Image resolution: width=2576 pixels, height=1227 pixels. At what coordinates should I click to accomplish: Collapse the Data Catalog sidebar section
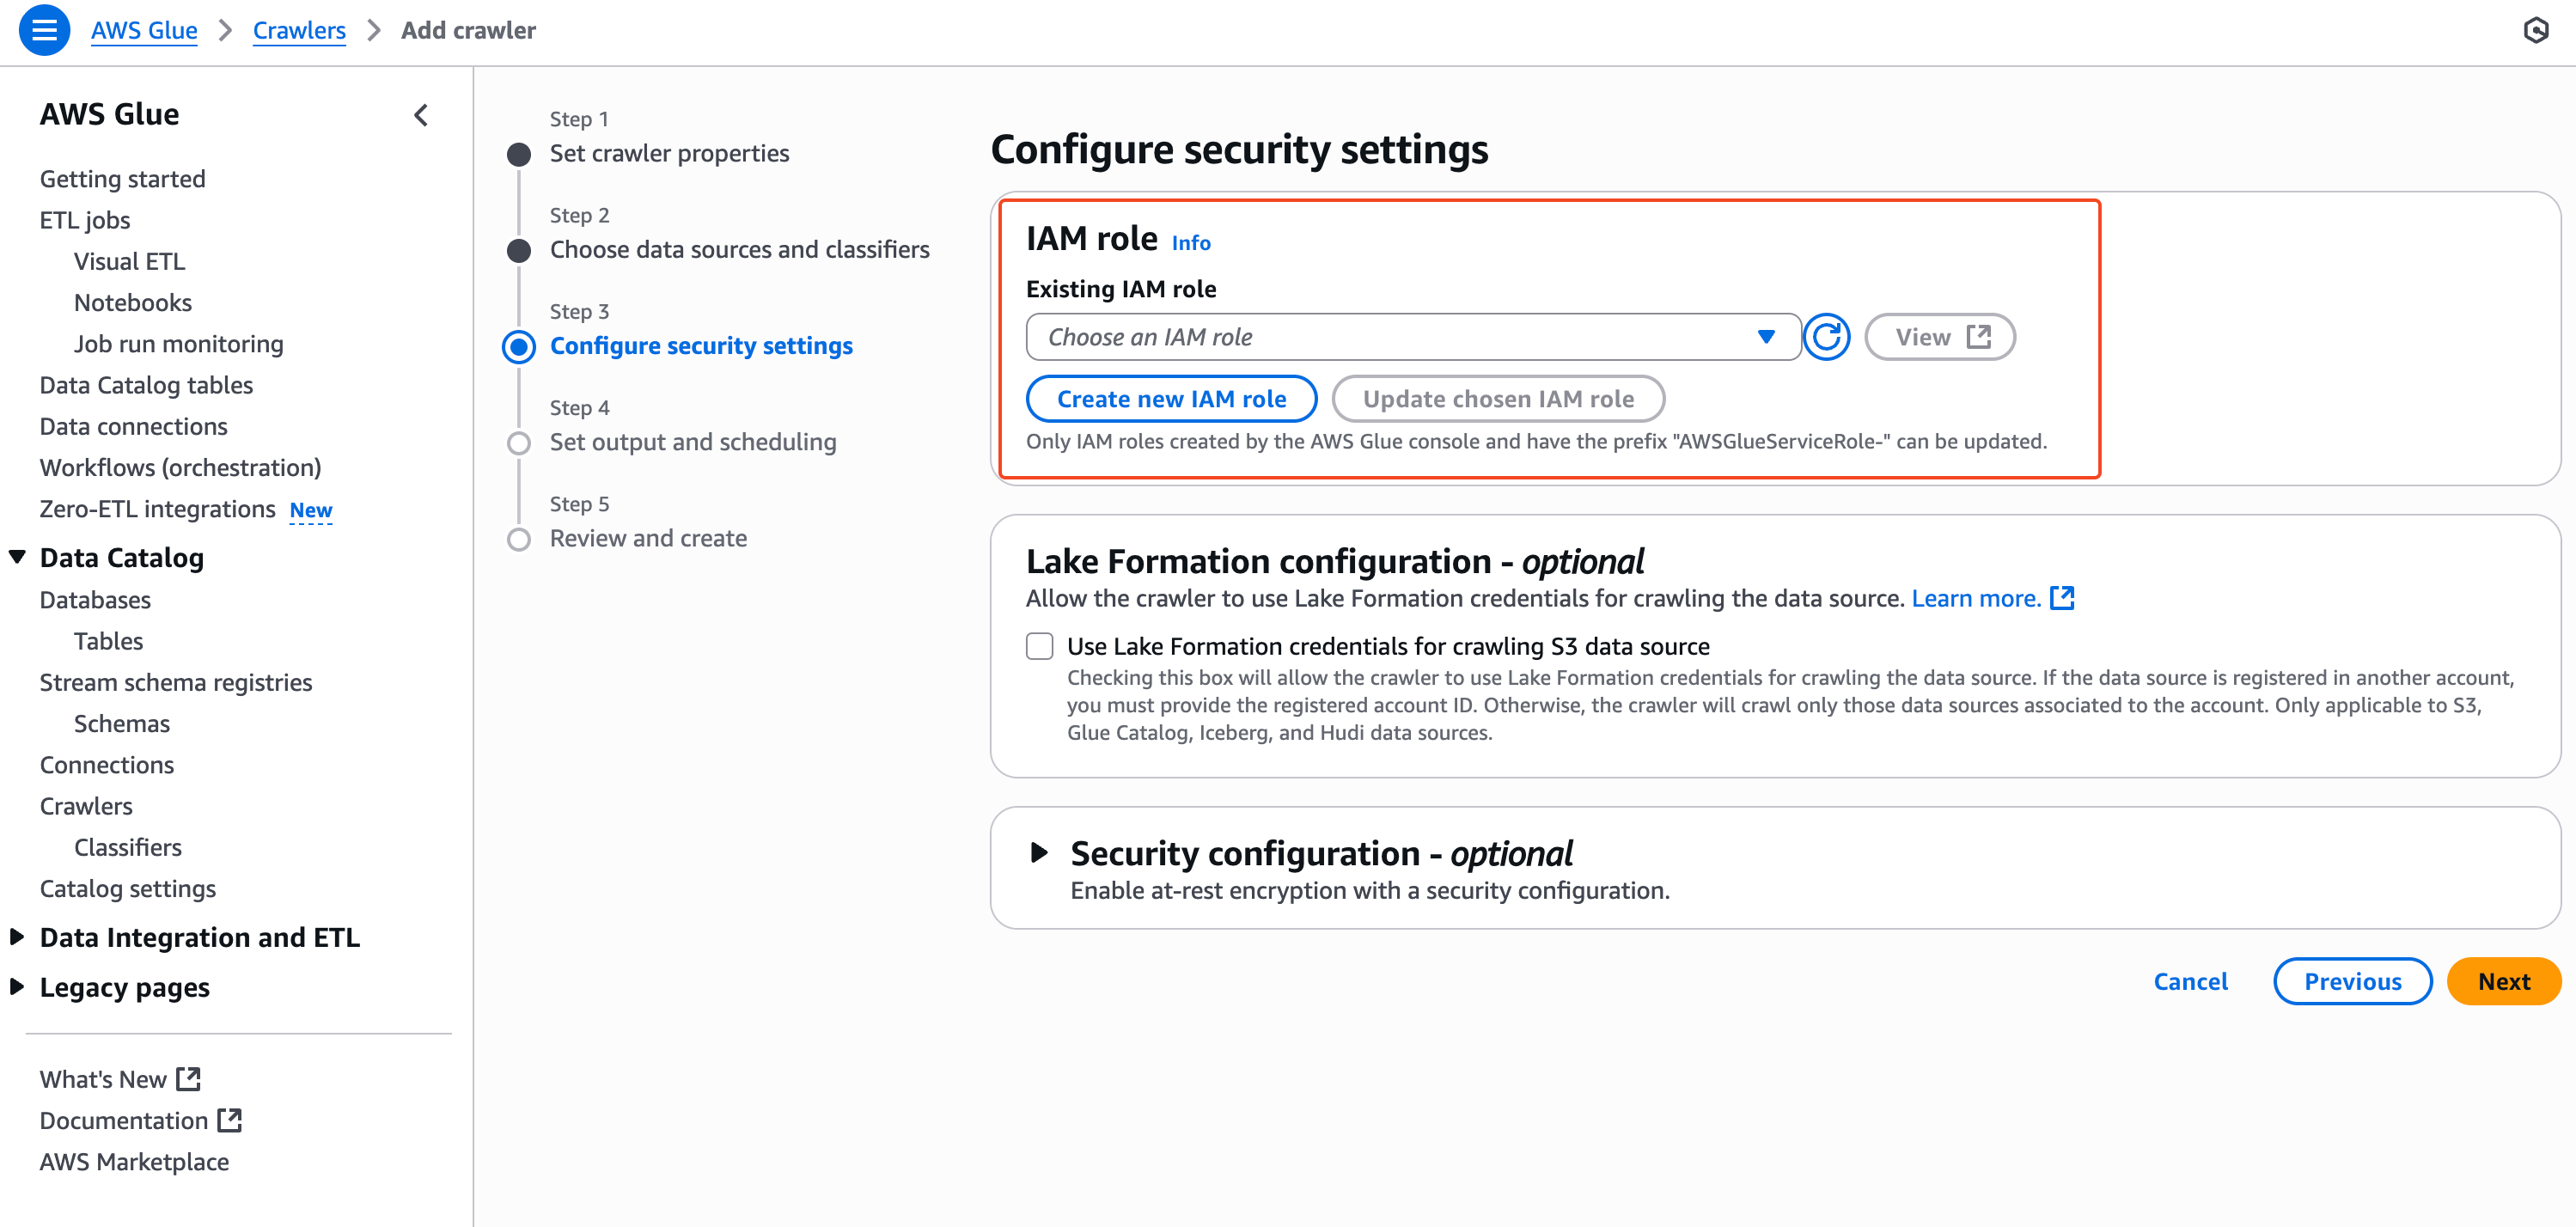pos(18,557)
